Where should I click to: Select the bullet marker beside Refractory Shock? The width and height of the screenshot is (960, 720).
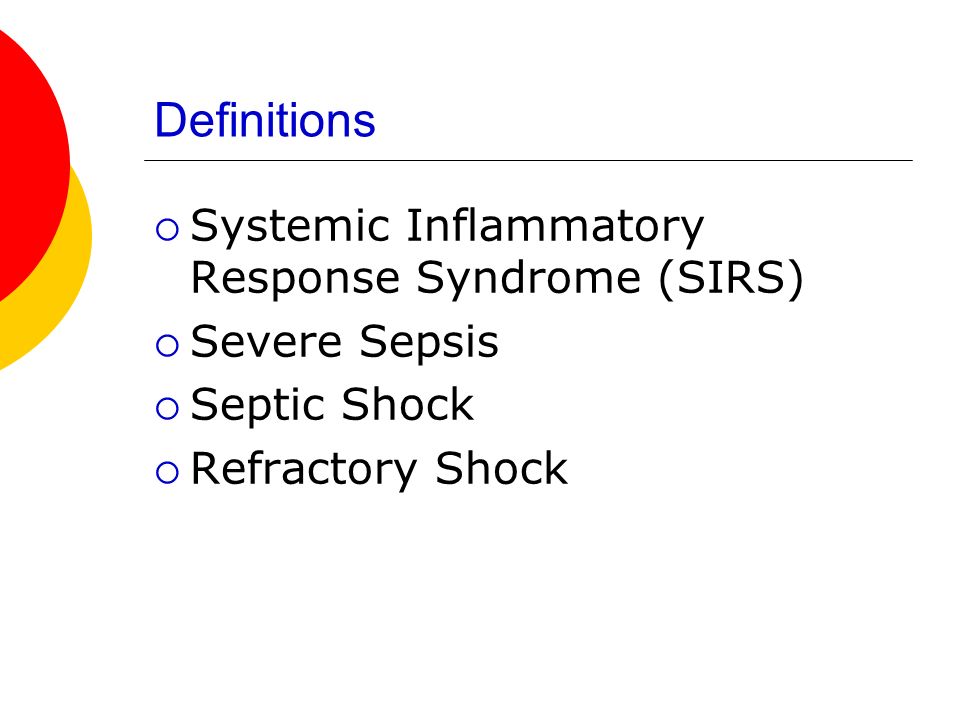point(167,473)
